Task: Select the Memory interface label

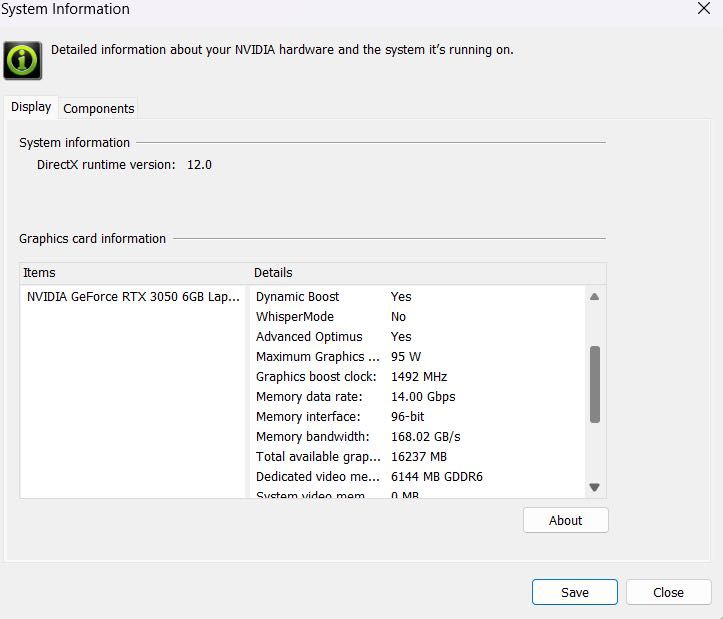Action: 308,417
